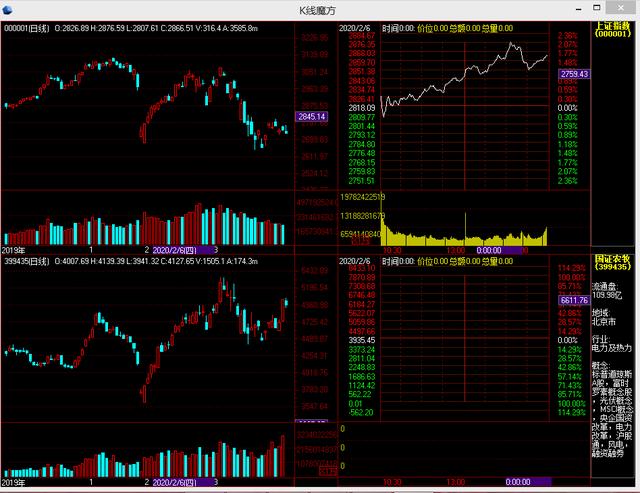
Task: Click the 概念 description block in sidebar
Action: click(x=612, y=410)
